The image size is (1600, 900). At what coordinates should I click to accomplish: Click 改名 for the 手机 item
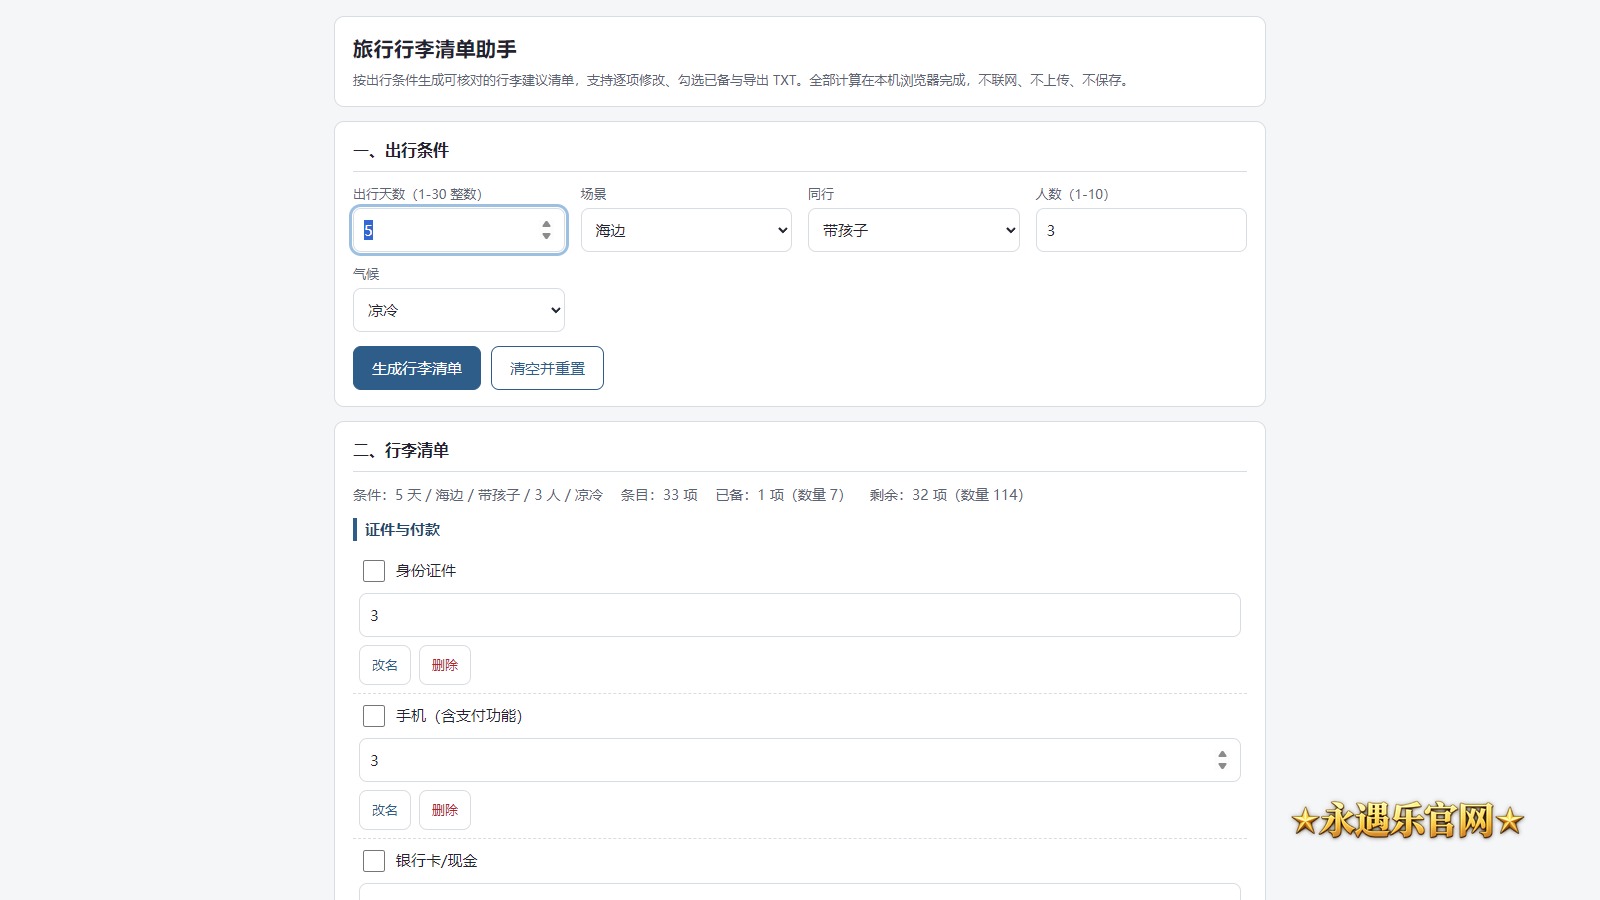(x=385, y=810)
